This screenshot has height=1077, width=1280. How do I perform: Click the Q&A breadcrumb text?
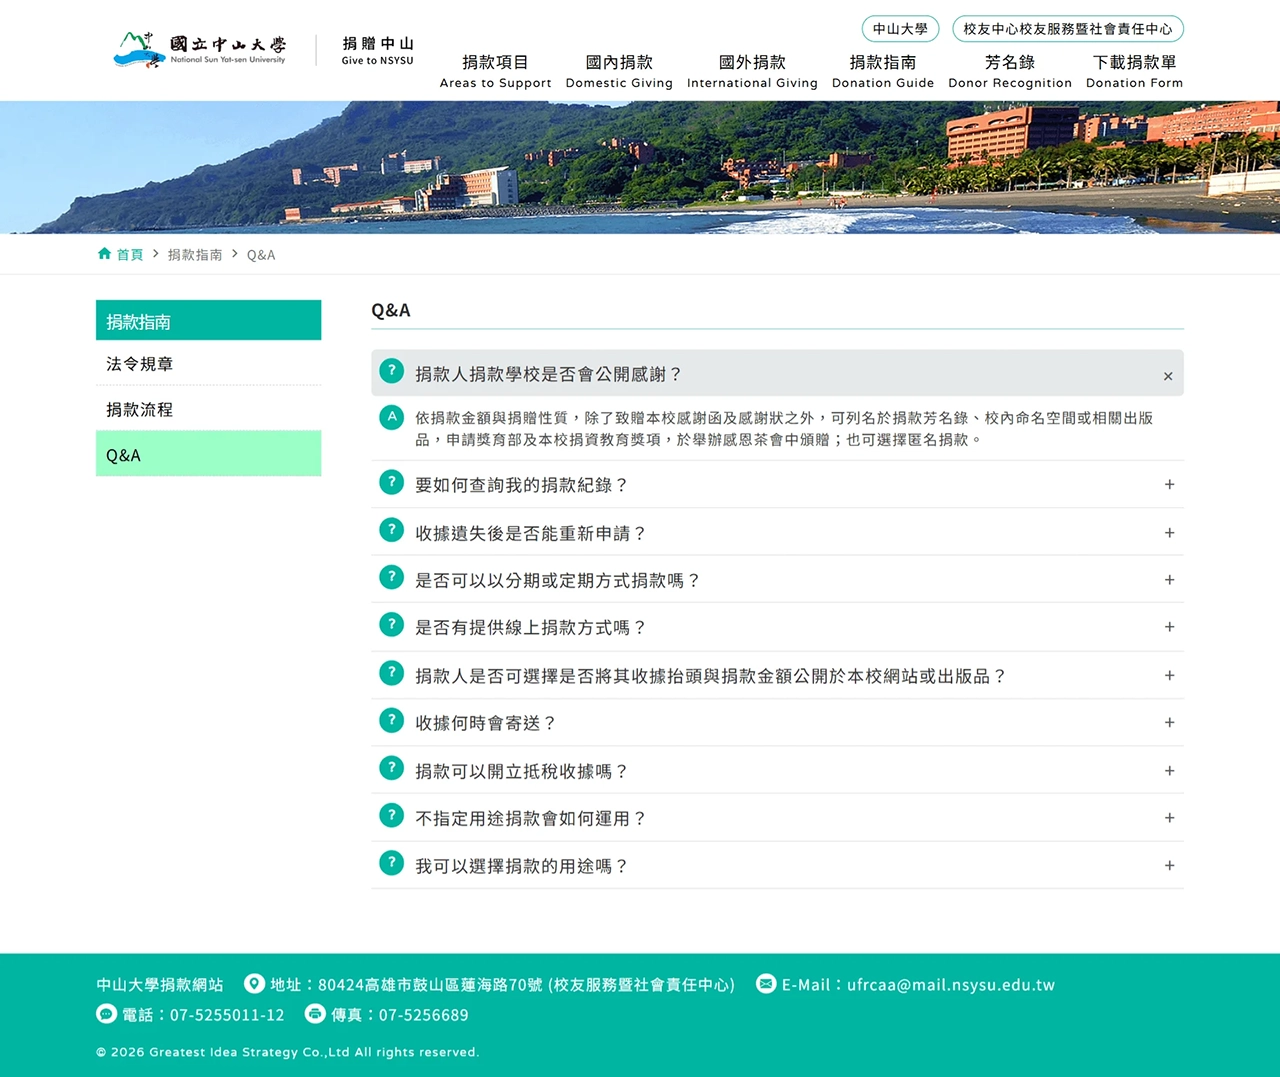(x=261, y=255)
